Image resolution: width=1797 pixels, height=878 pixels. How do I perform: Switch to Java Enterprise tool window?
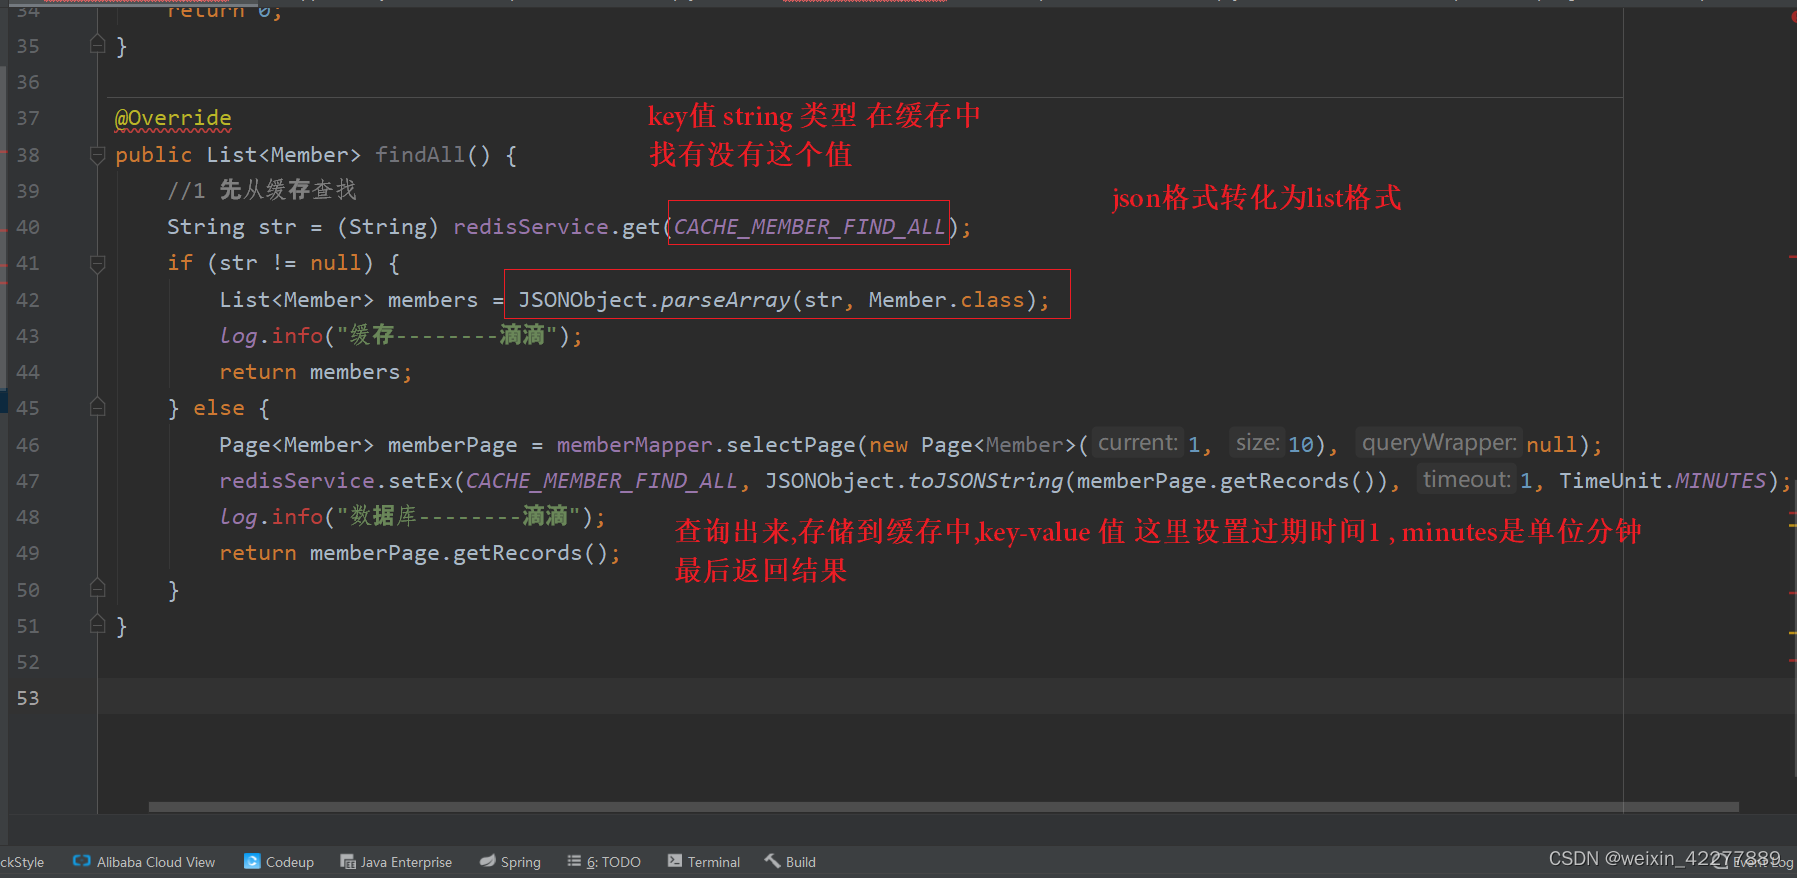coord(396,862)
